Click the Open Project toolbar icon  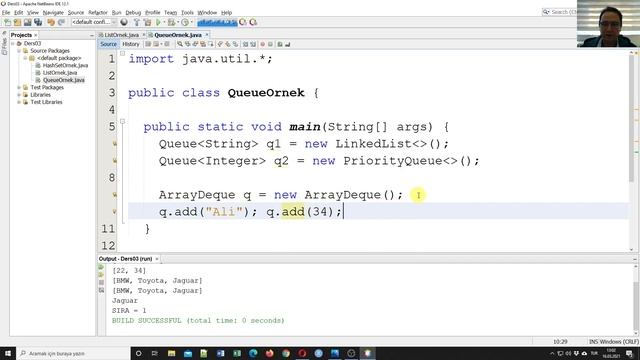tap(27, 22)
